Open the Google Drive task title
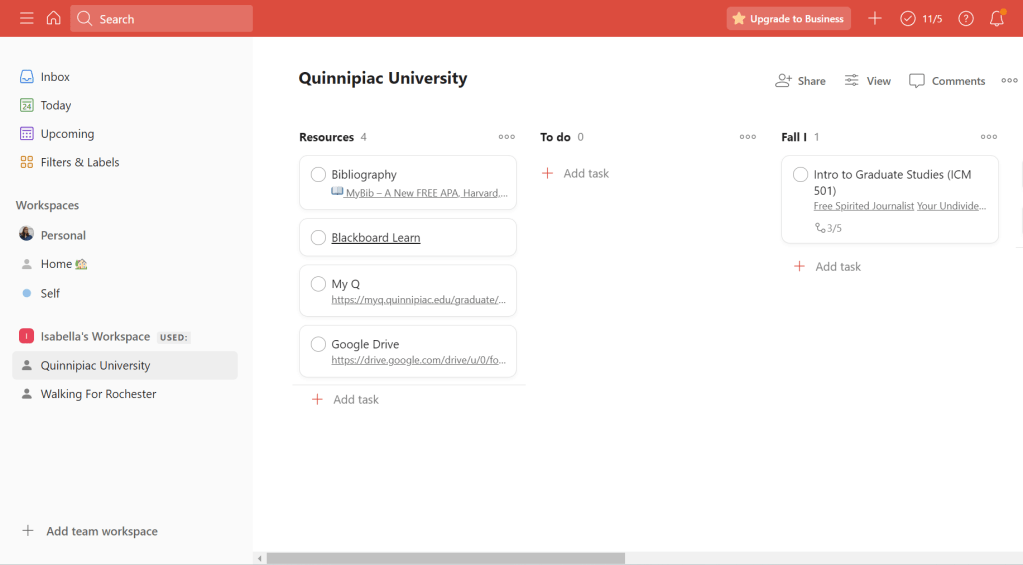 pyautogui.click(x=365, y=344)
